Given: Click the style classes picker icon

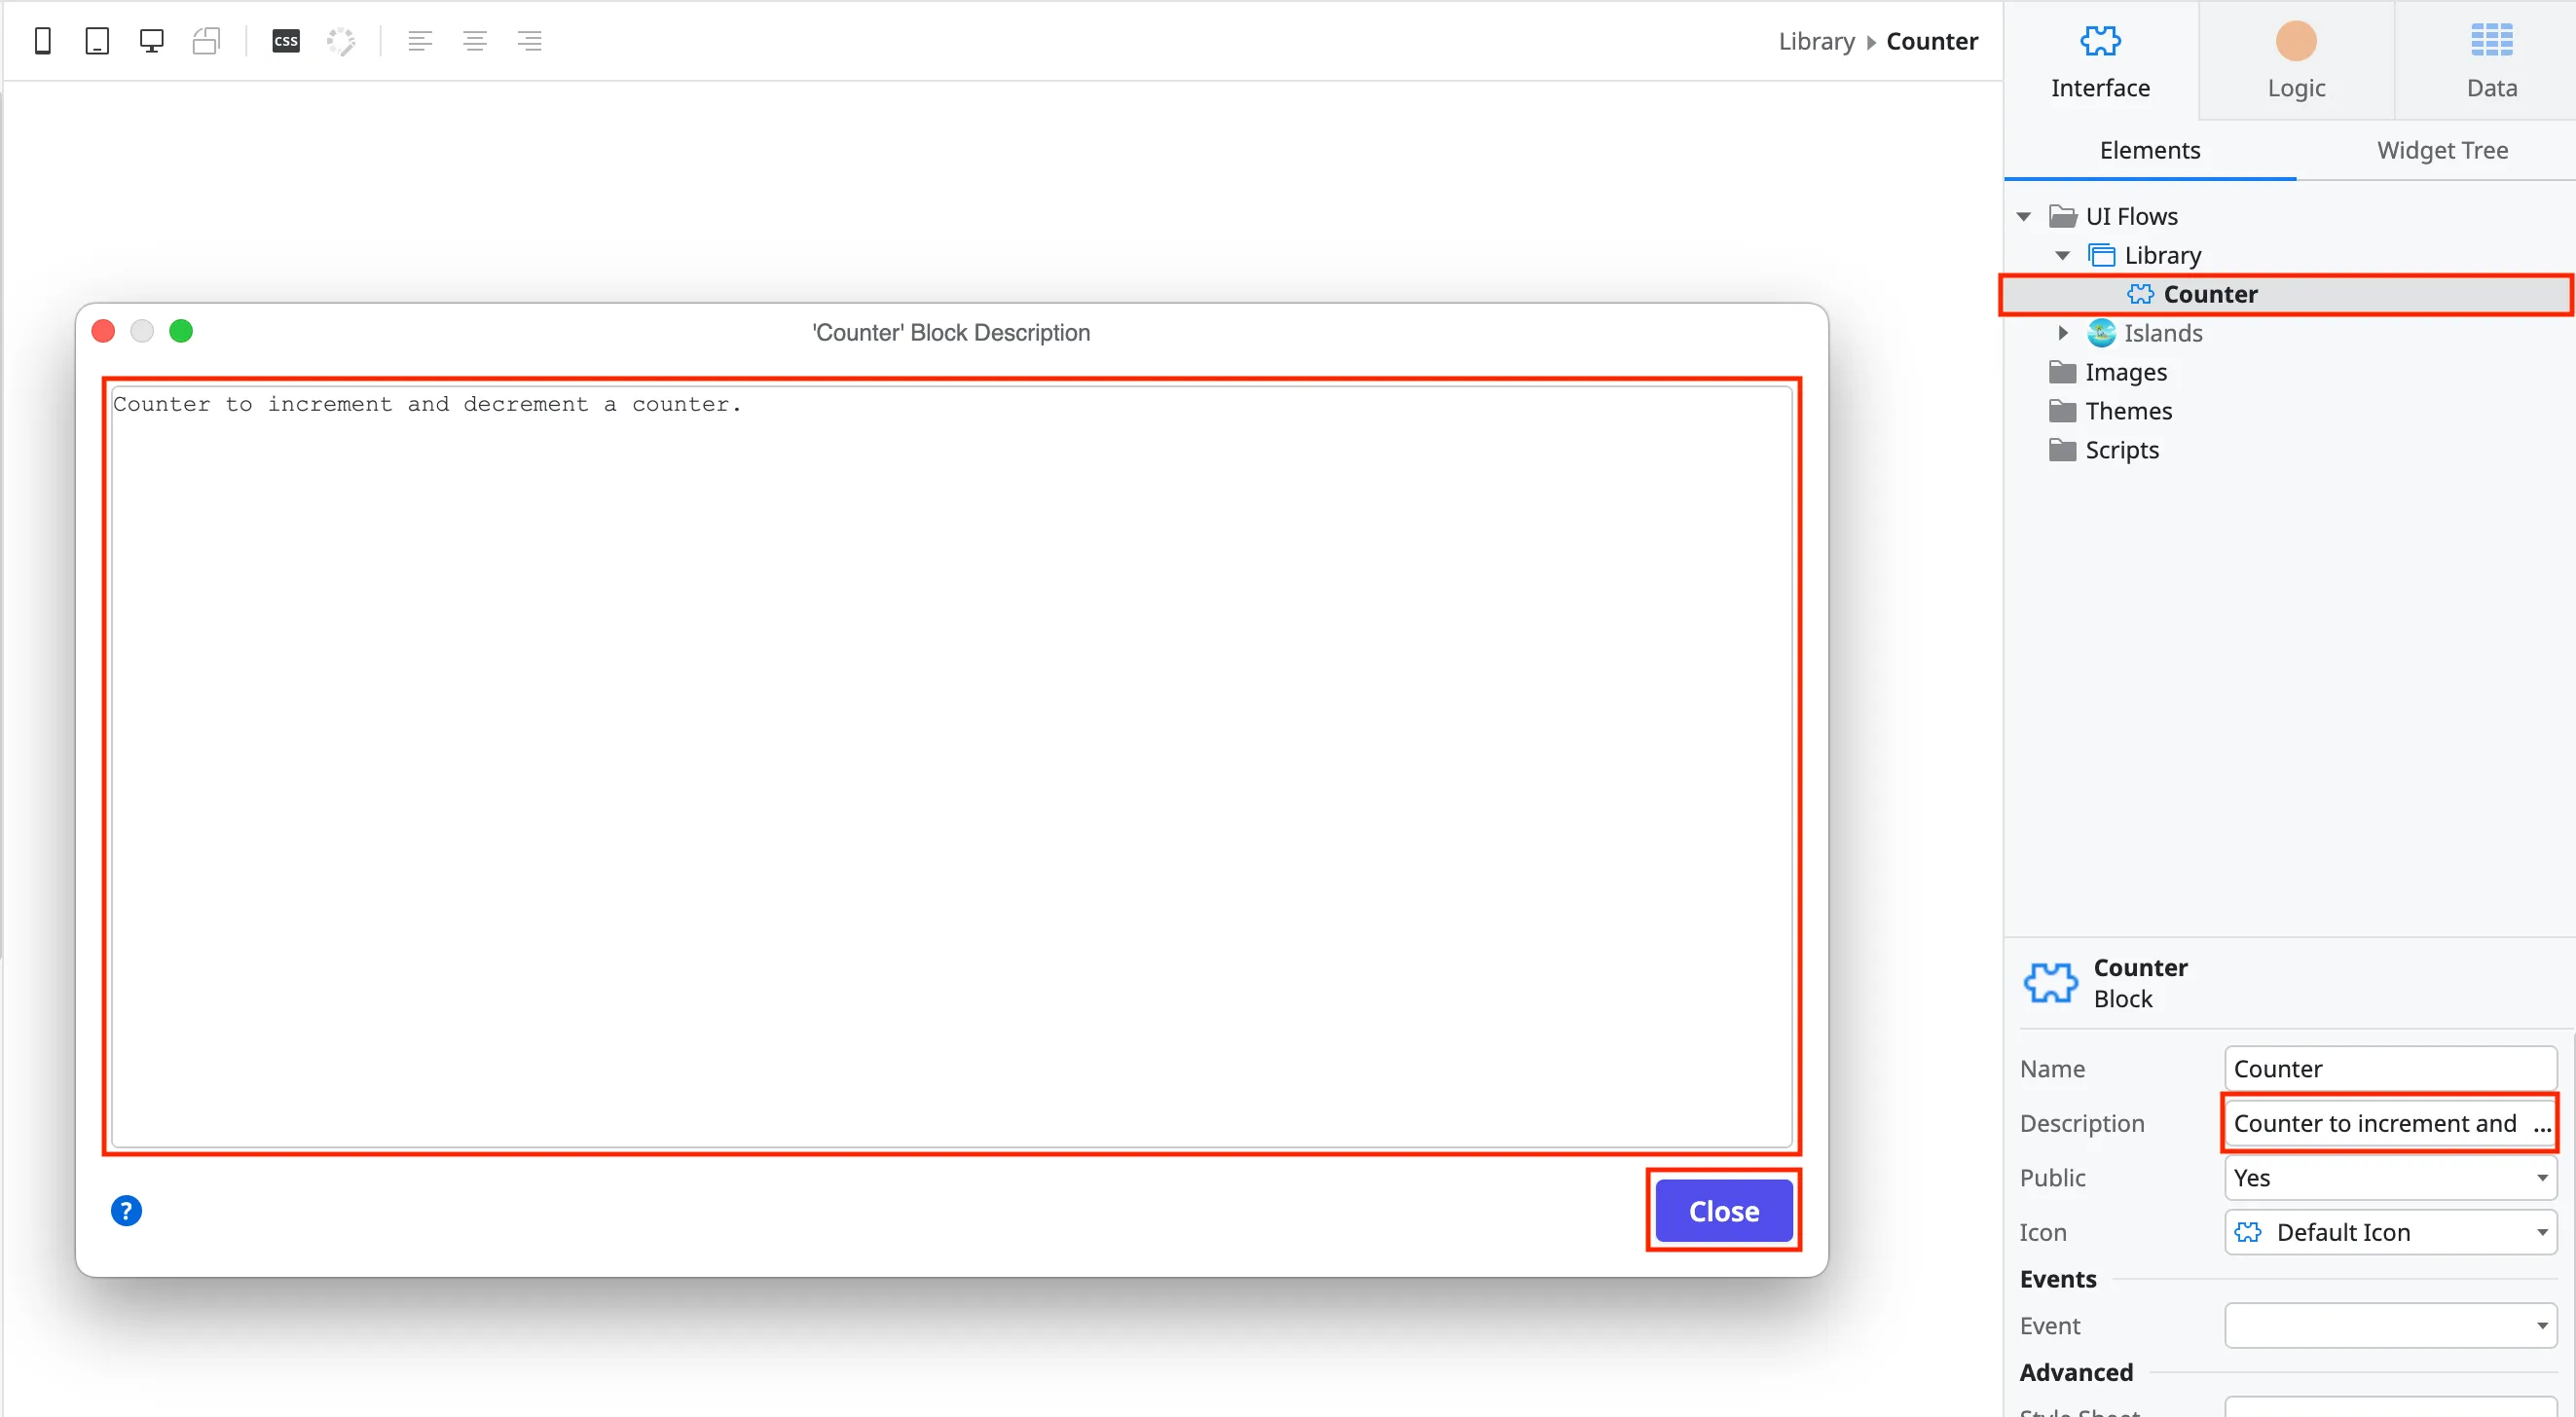Looking at the screenshot, I should click(x=341, y=41).
